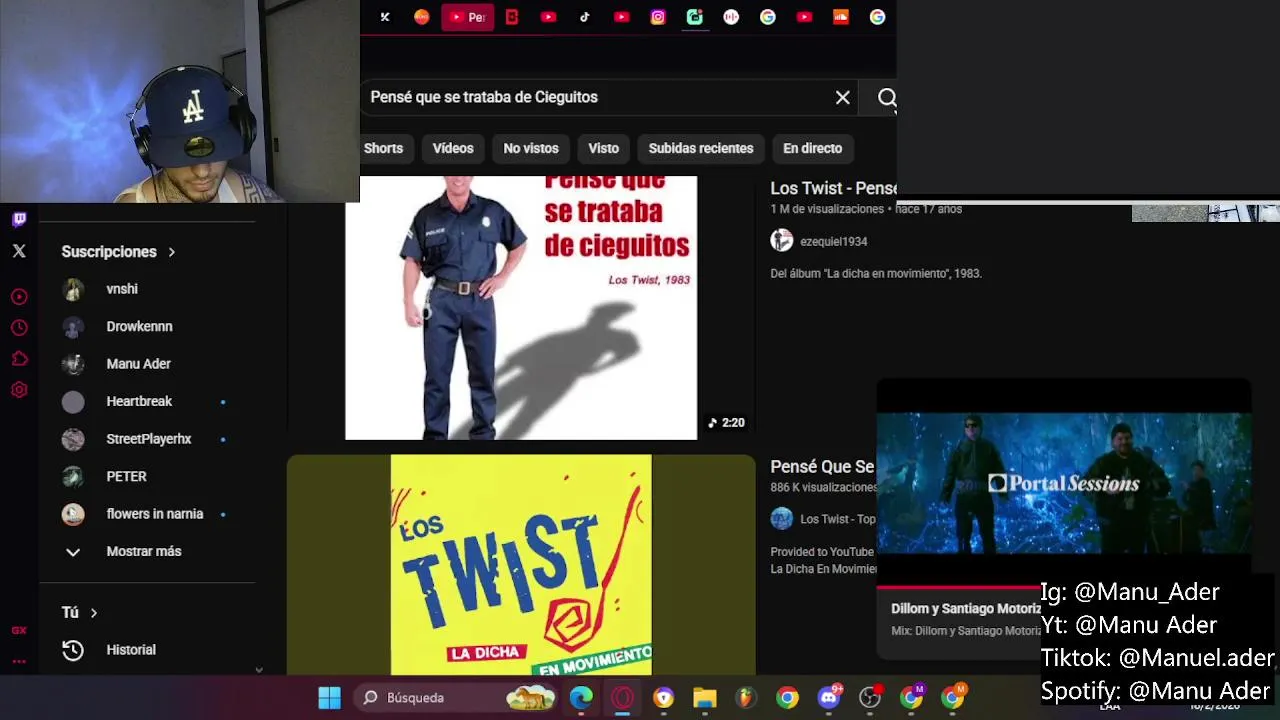Open History clock icon in Opera sidebar
Image resolution: width=1280 pixels, height=720 pixels.
click(19, 328)
